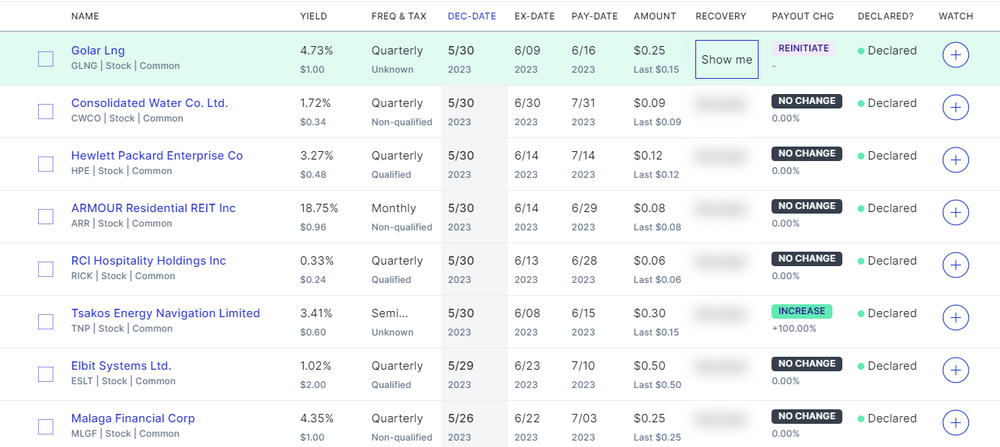Add Tsakos Energy Navigation to watchlist
Viewport: 1000px width, 447px height.
955,318
